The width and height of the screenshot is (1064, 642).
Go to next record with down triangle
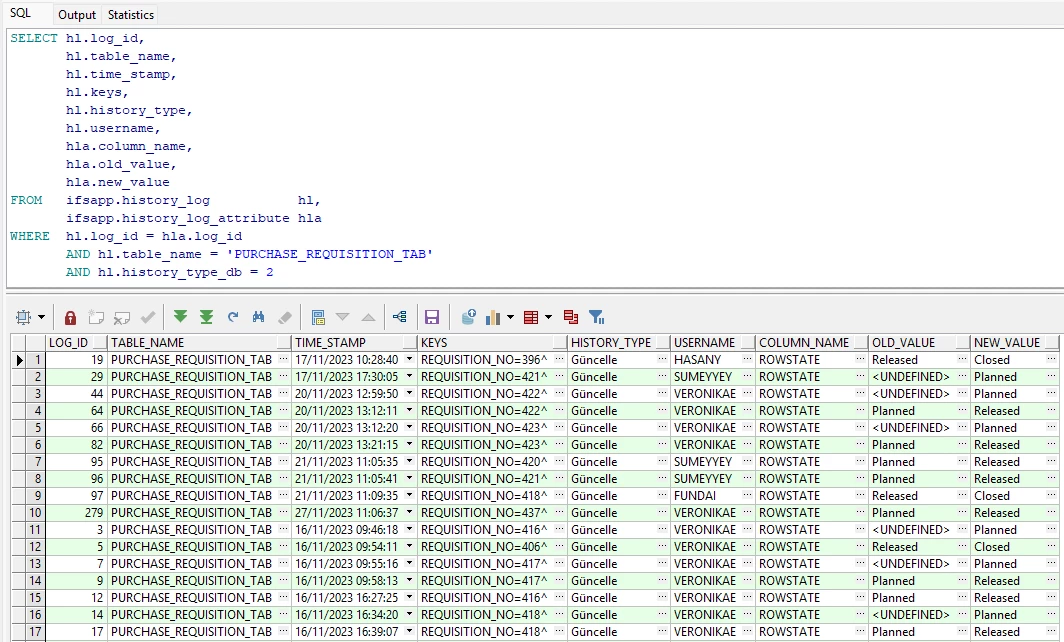343,317
